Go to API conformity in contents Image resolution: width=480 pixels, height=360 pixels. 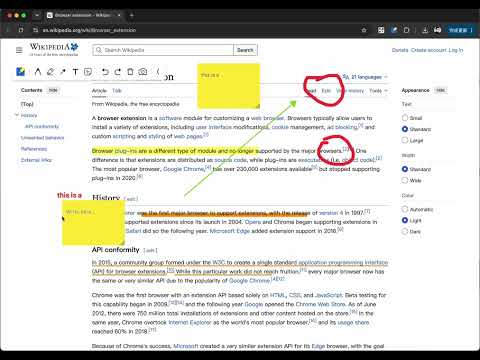[42, 126]
